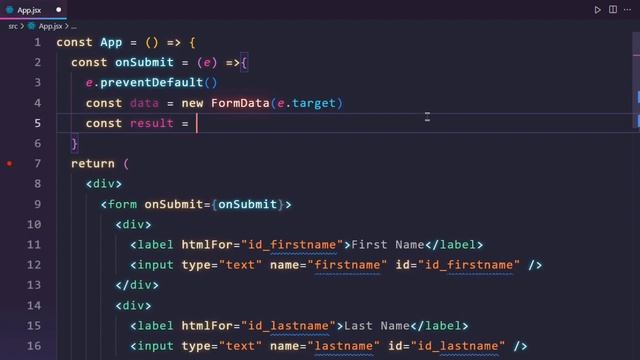640x360 pixels.
Task: Toggle the red breakpoint dot on line 7
Action: [x=9, y=164]
